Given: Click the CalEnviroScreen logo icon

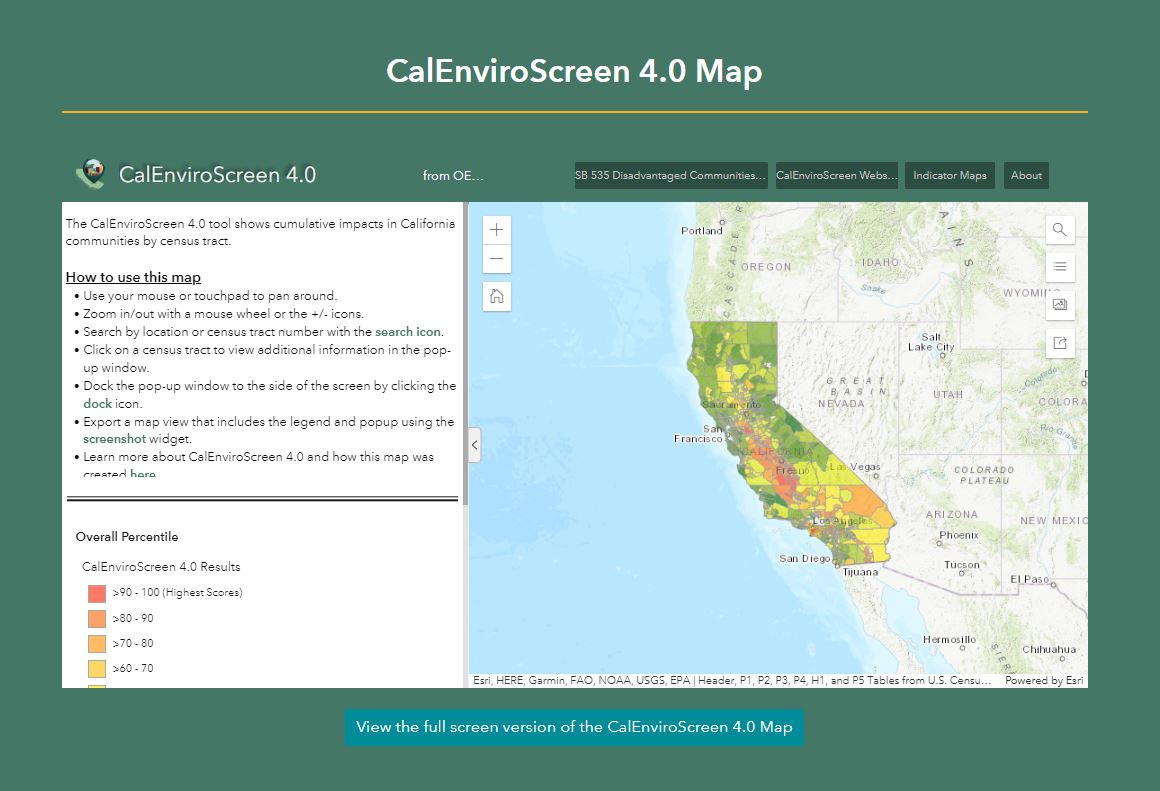Looking at the screenshot, I should [x=92, y=174].
